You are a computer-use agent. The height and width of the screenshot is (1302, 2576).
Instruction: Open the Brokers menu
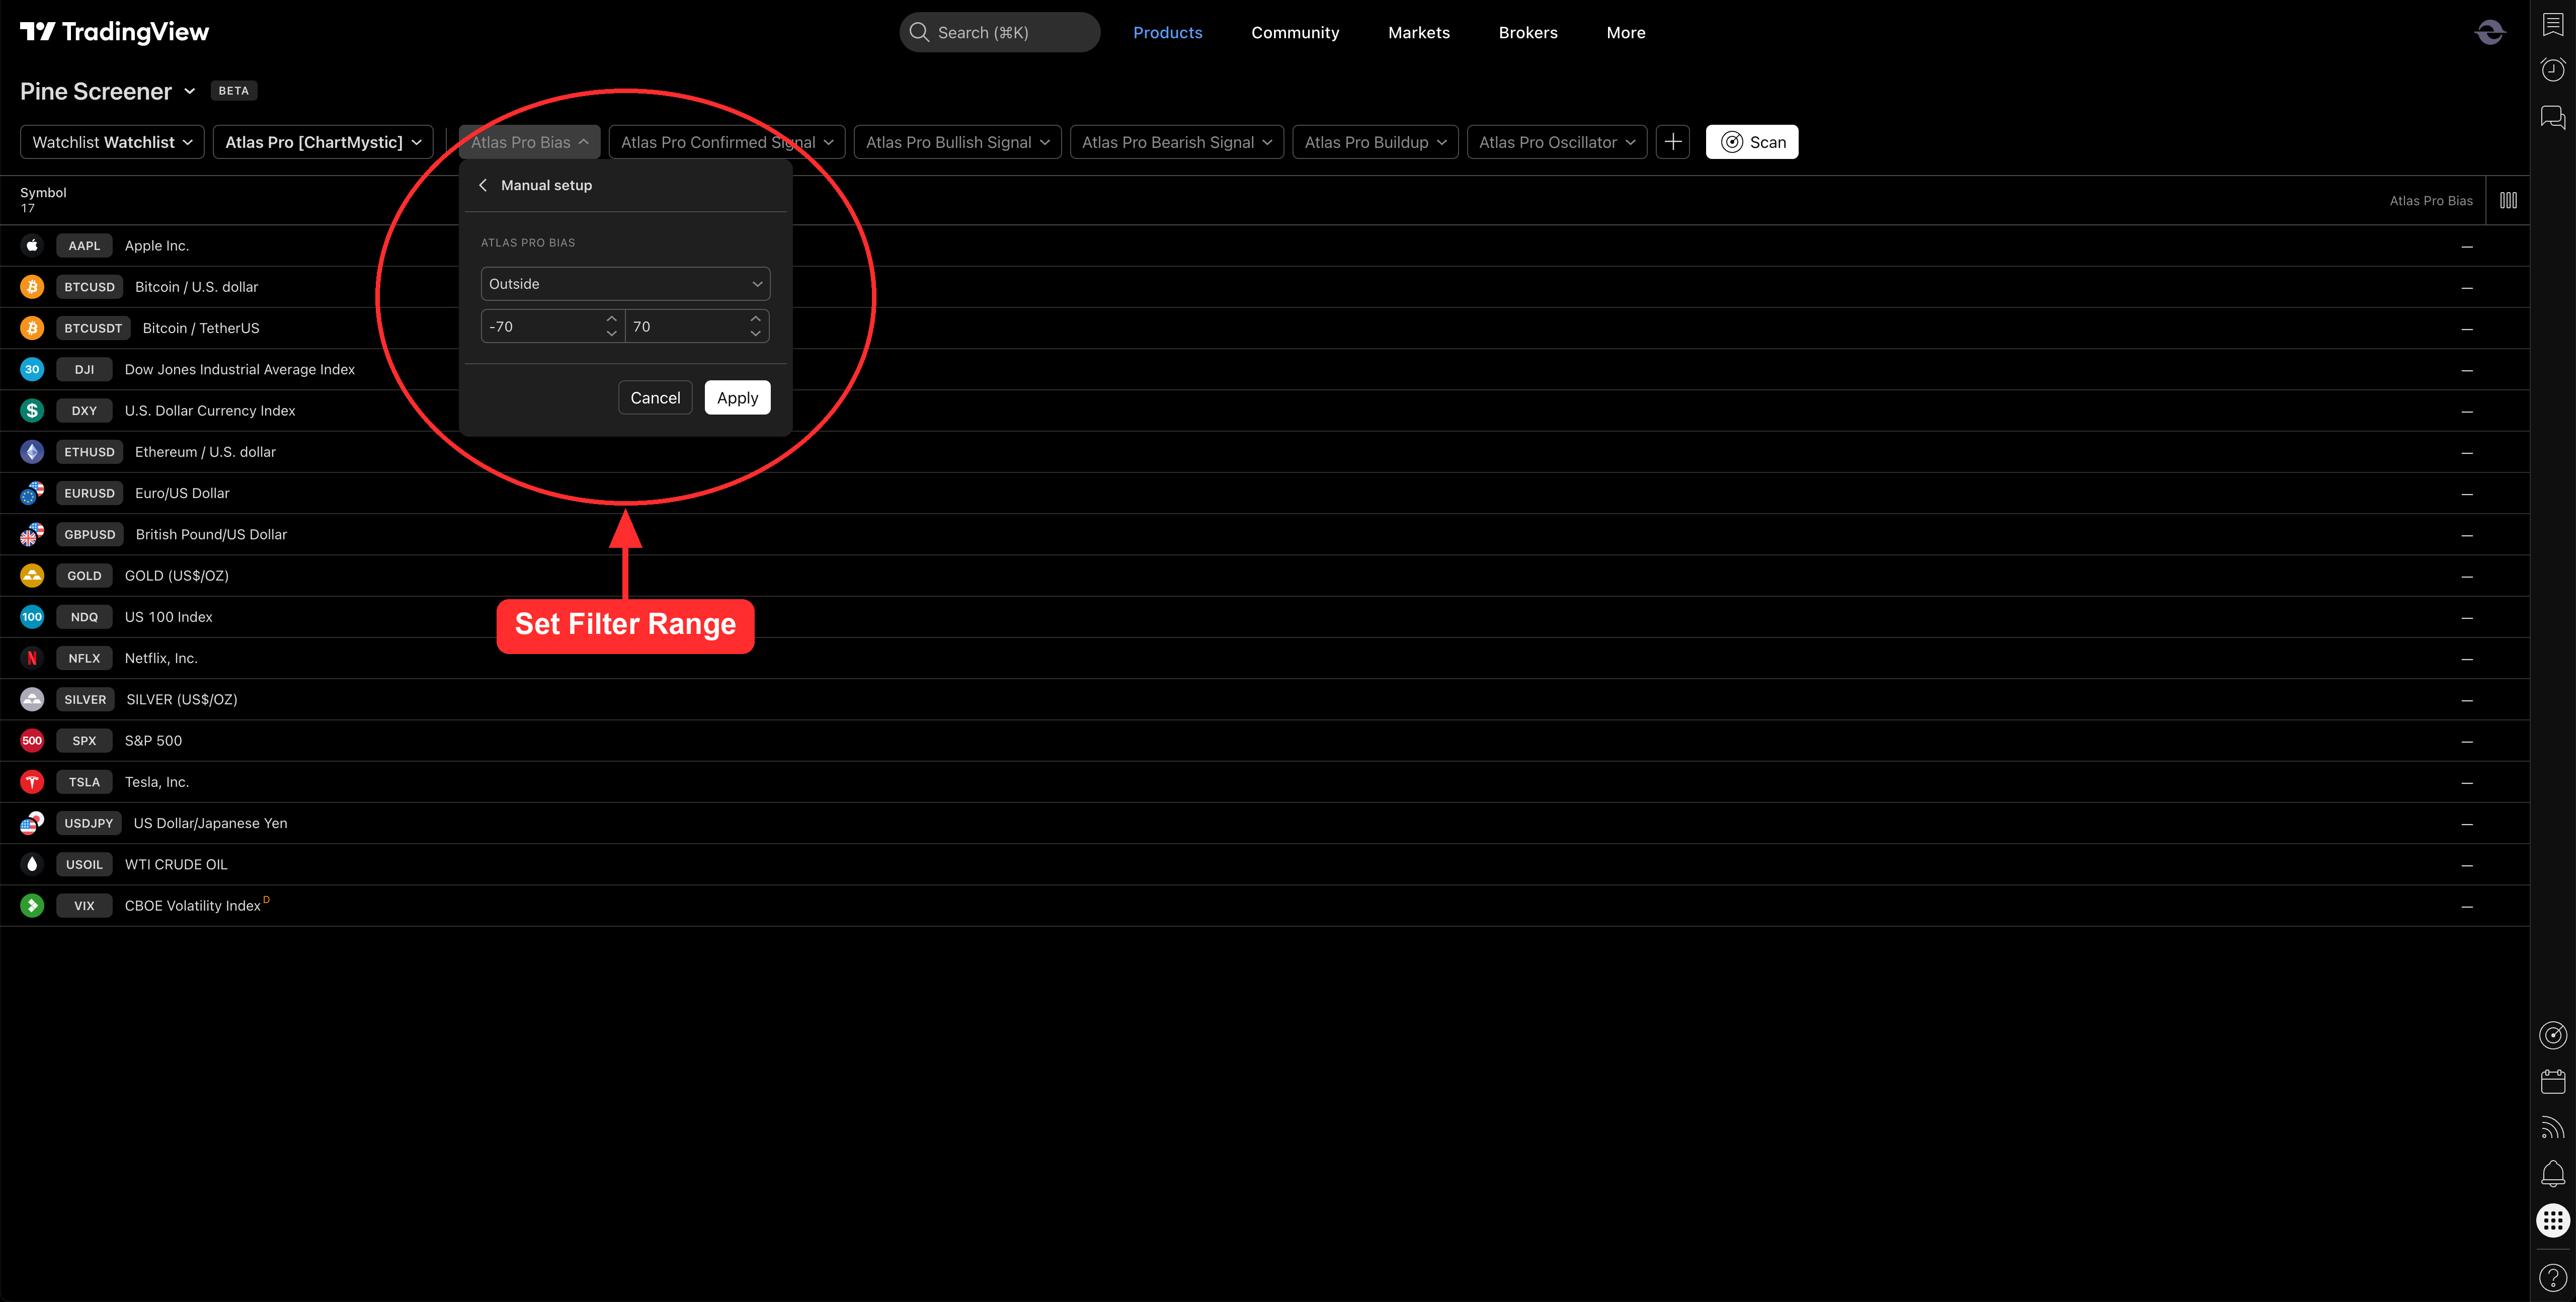click(1527, 32)
